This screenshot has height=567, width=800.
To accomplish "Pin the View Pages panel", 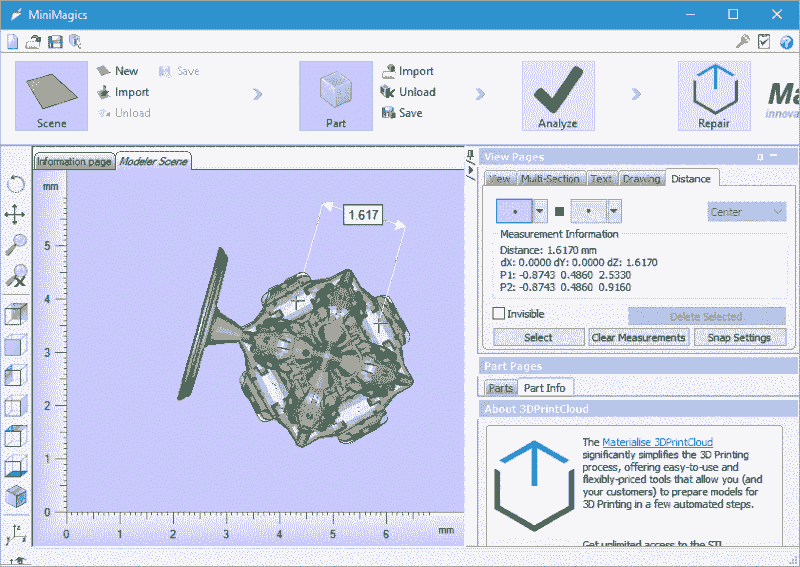I will 760,157.
